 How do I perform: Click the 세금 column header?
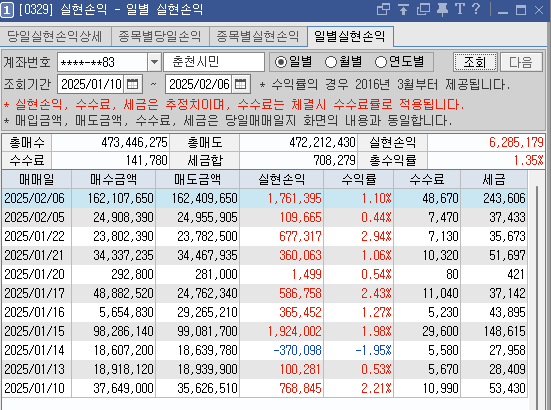[x=494, y=180]
